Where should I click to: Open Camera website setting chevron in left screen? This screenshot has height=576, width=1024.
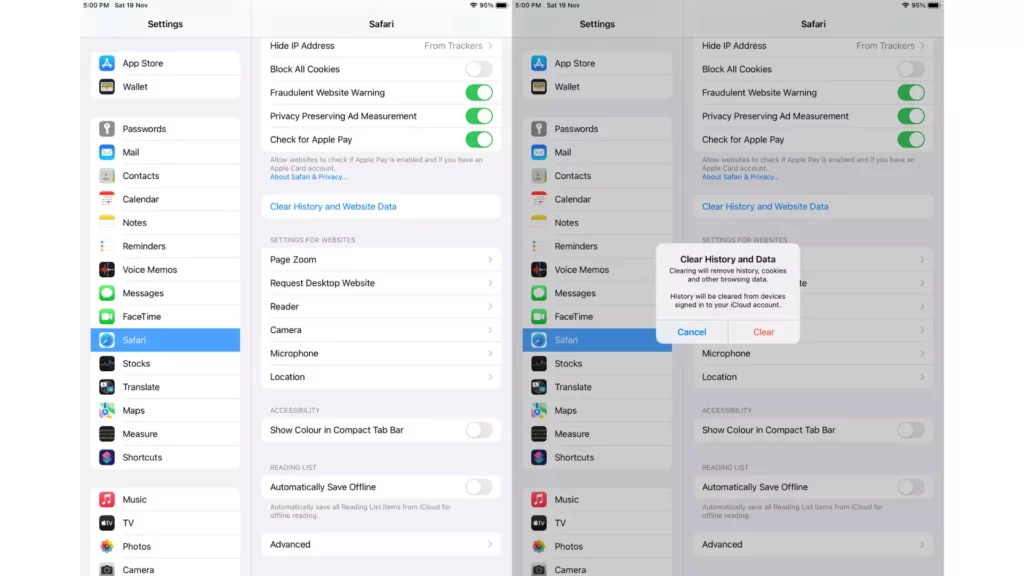[490, 330]
